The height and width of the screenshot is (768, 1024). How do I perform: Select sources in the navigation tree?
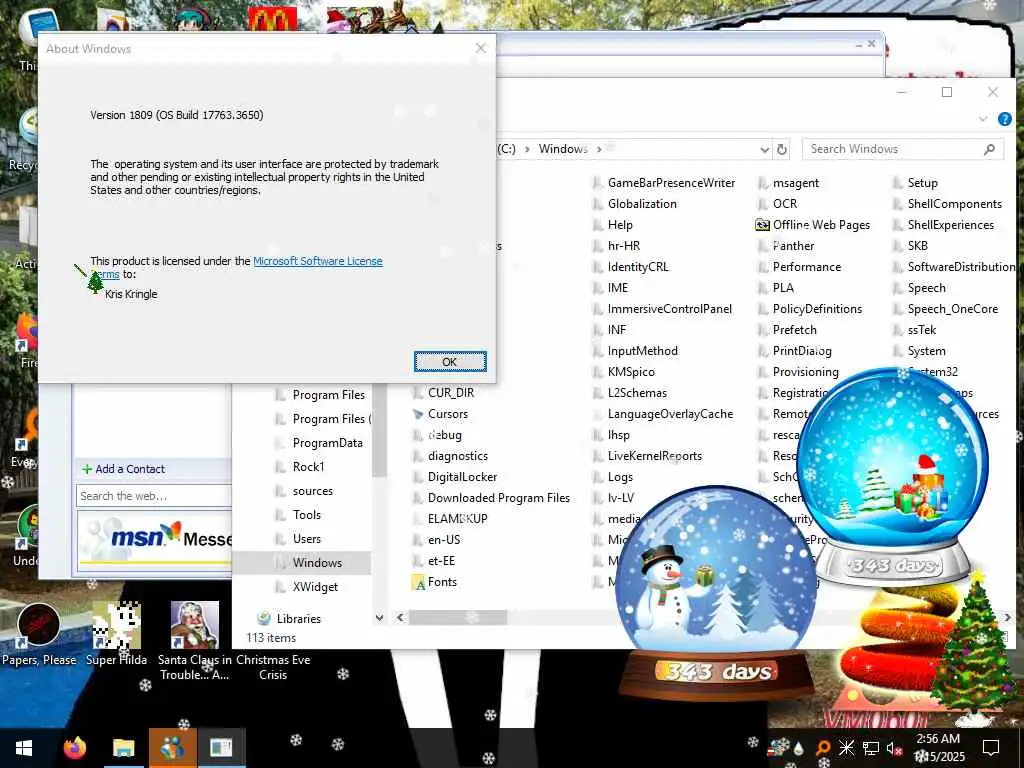[x=312, y=491]
